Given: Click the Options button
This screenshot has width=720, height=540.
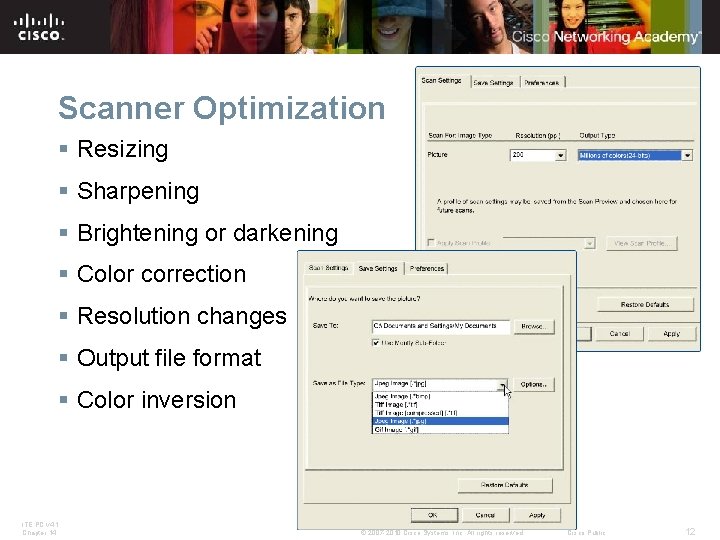Looking at the screenshot, I should (x=534, y=384).
